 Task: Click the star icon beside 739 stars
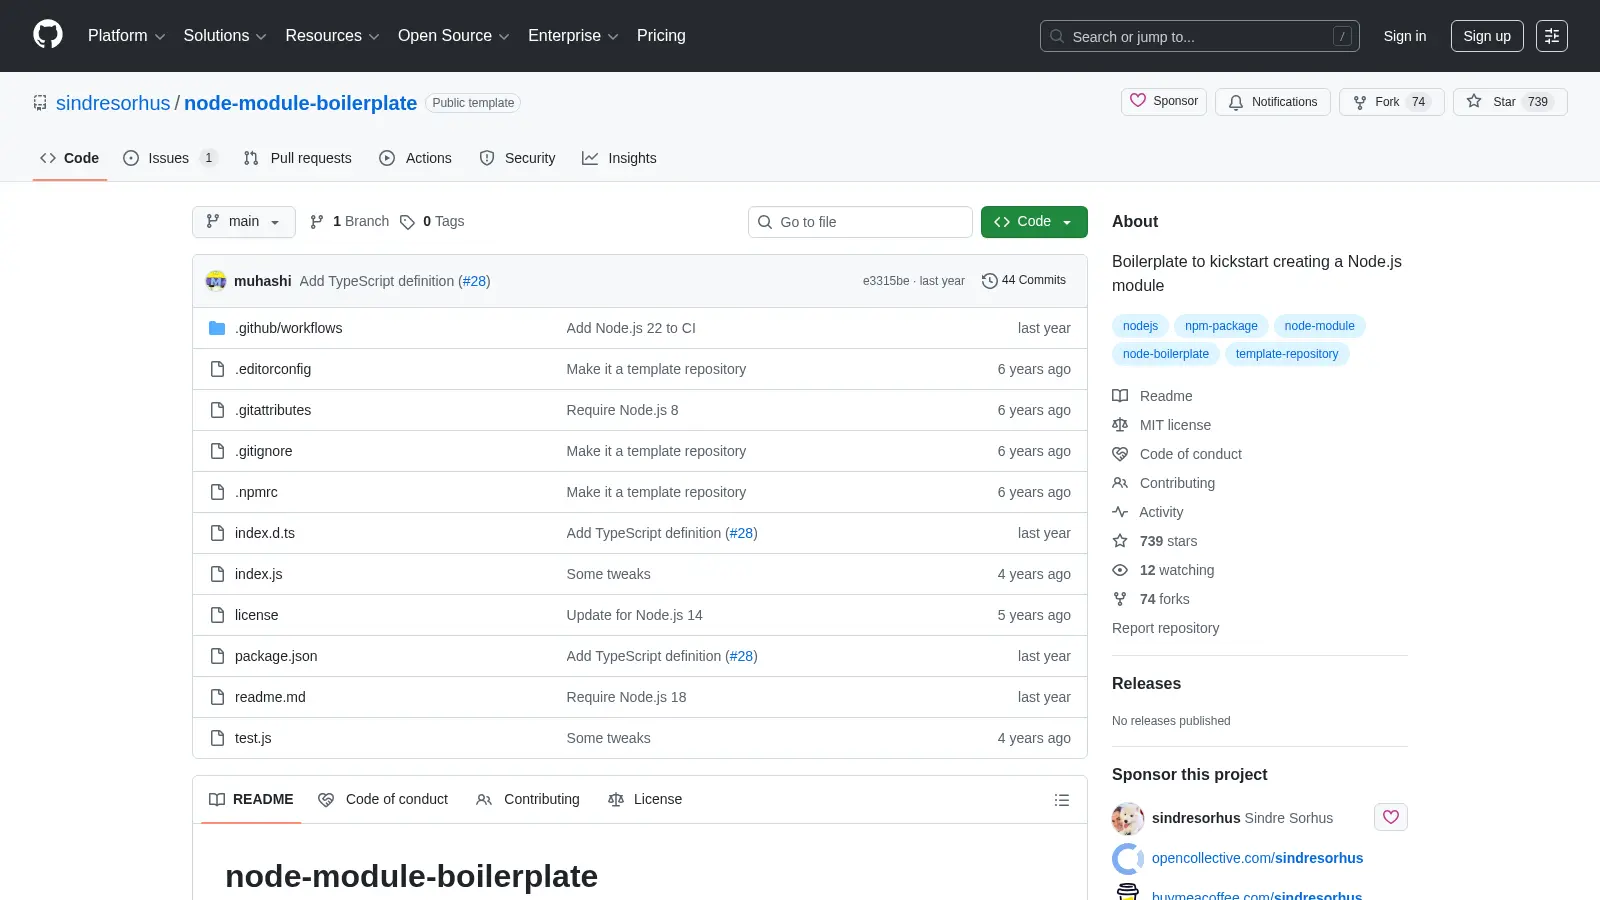coord(1120,541)
